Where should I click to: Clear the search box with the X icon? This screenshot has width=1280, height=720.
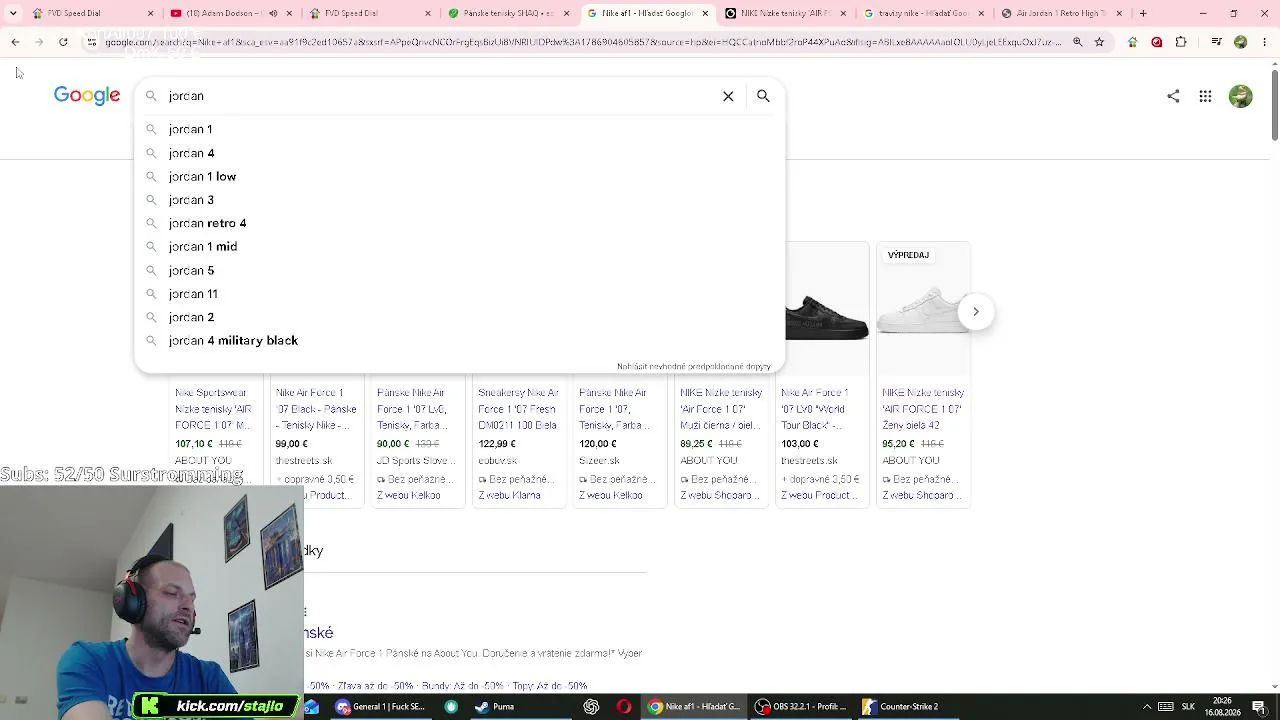tap(728, 96)
